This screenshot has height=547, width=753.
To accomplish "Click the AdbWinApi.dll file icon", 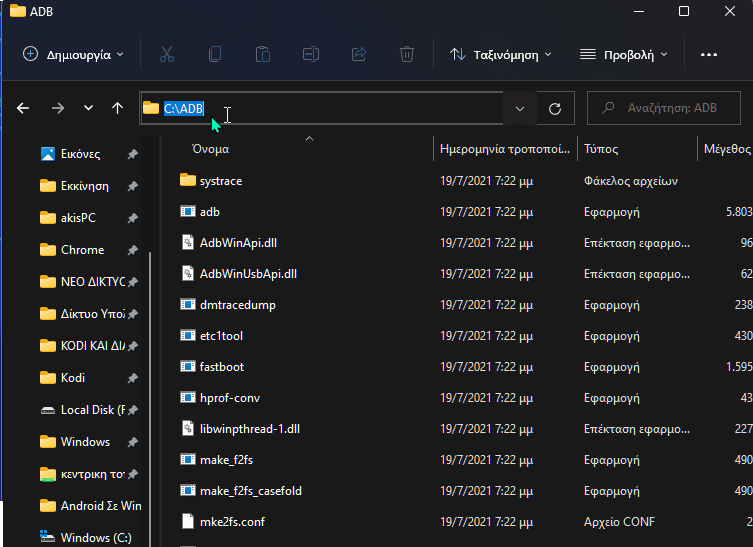I will (188, 242).
